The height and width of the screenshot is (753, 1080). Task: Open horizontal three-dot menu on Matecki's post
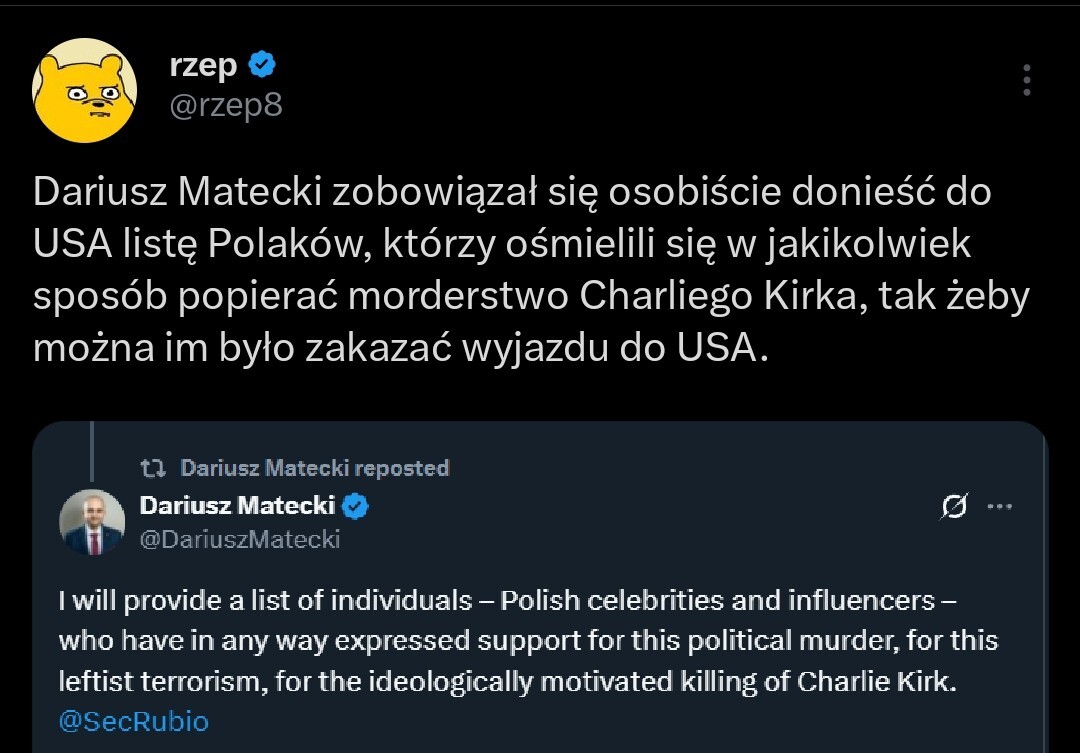(x=1000, y=506)
